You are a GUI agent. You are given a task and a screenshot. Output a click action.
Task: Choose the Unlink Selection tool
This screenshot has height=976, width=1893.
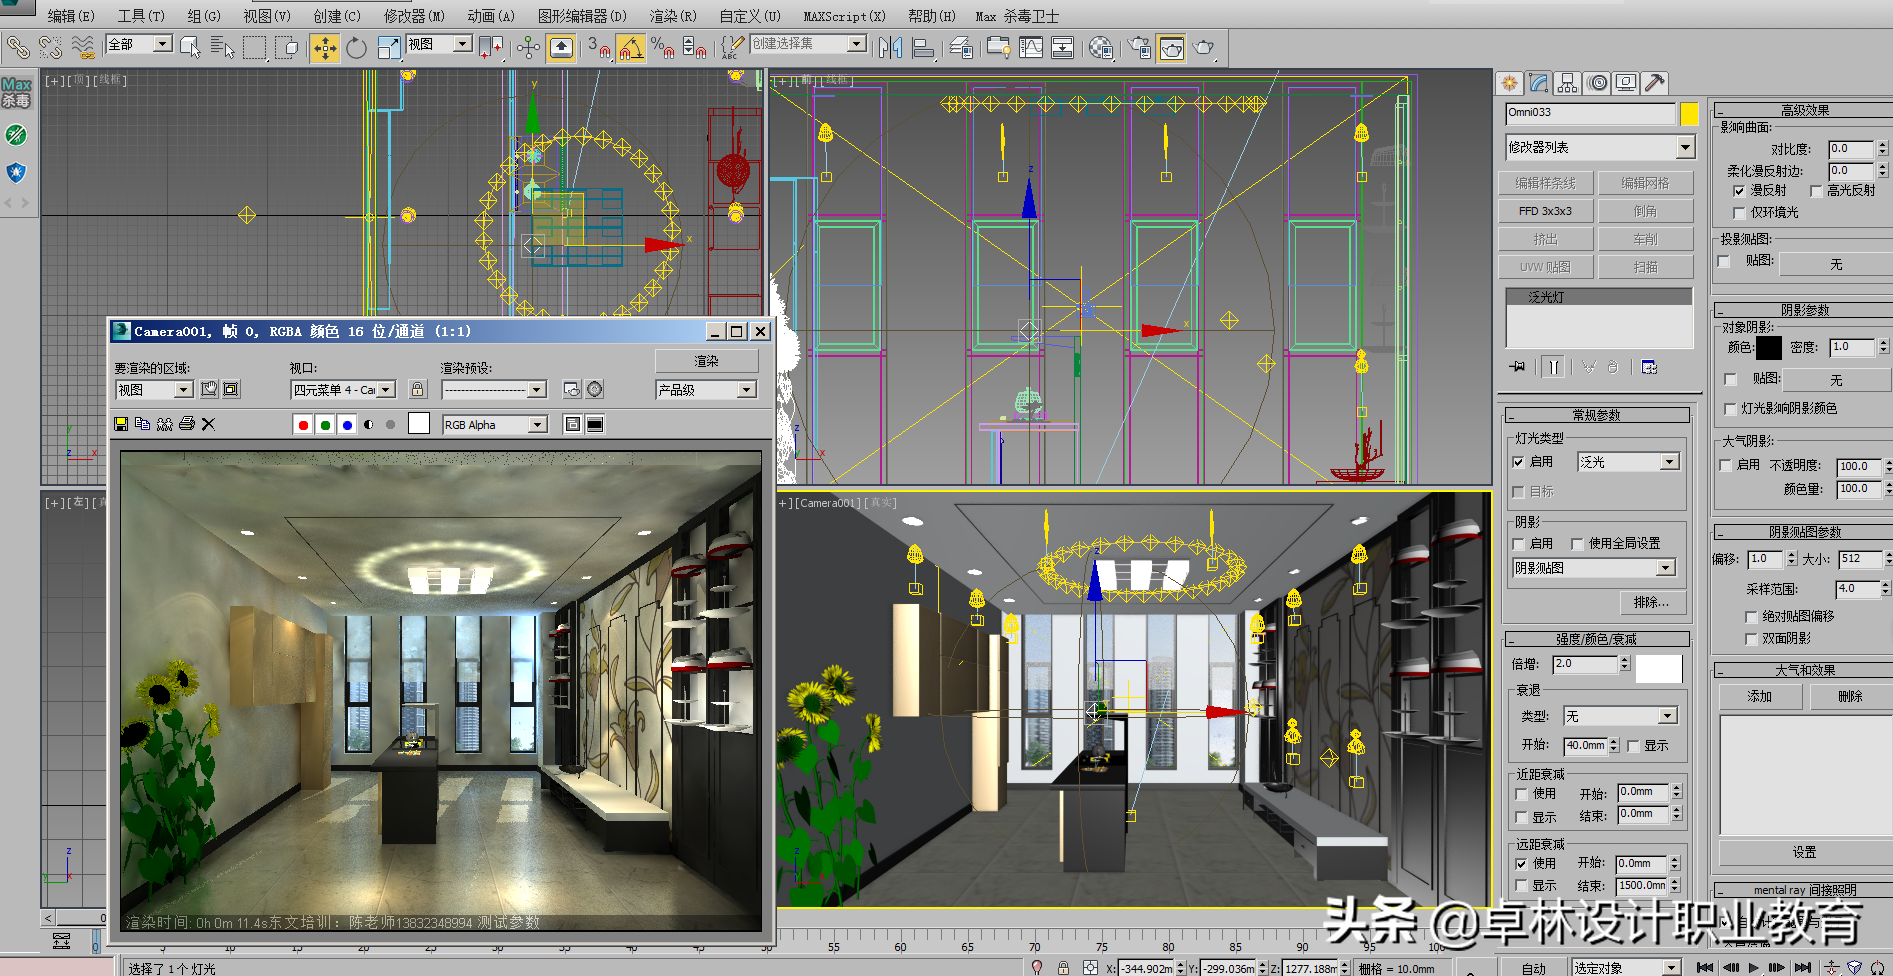coord(50,46)
